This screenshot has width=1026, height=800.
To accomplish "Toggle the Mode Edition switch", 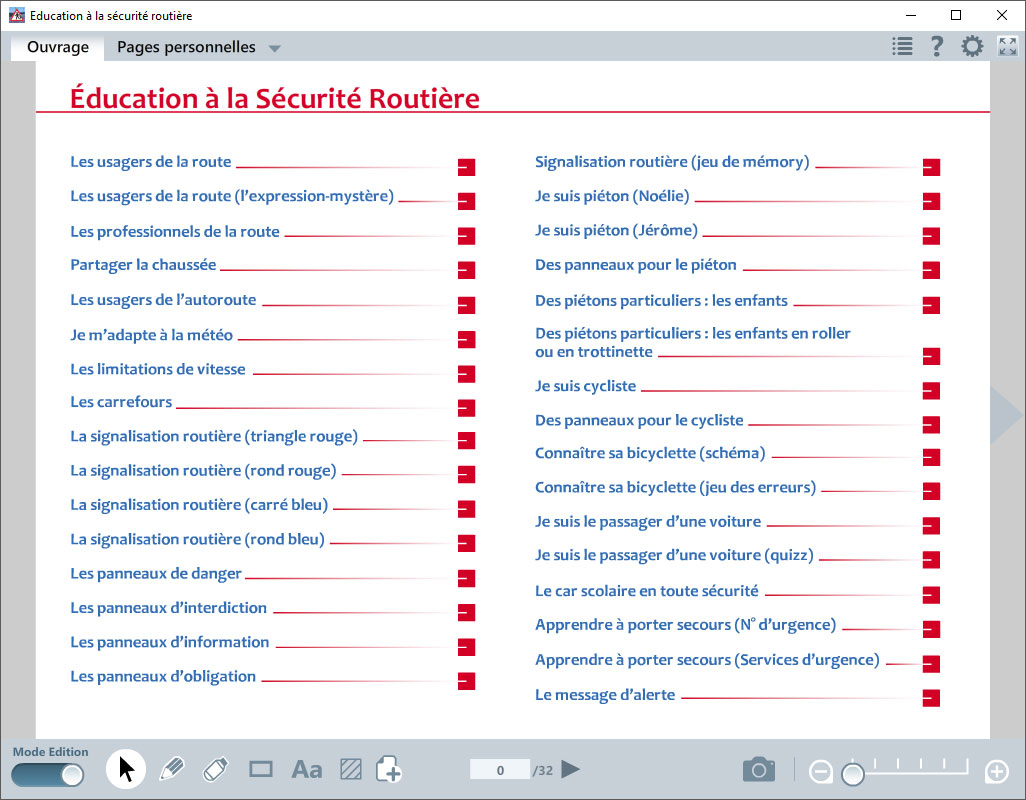I will coord(47,773).
